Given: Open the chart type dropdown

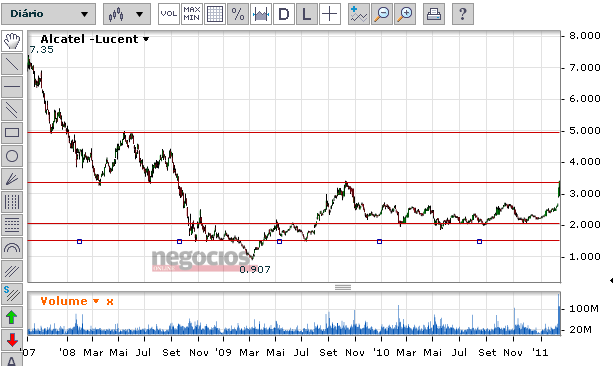Looking at the screenshot, I should click(x=127, y=14).
